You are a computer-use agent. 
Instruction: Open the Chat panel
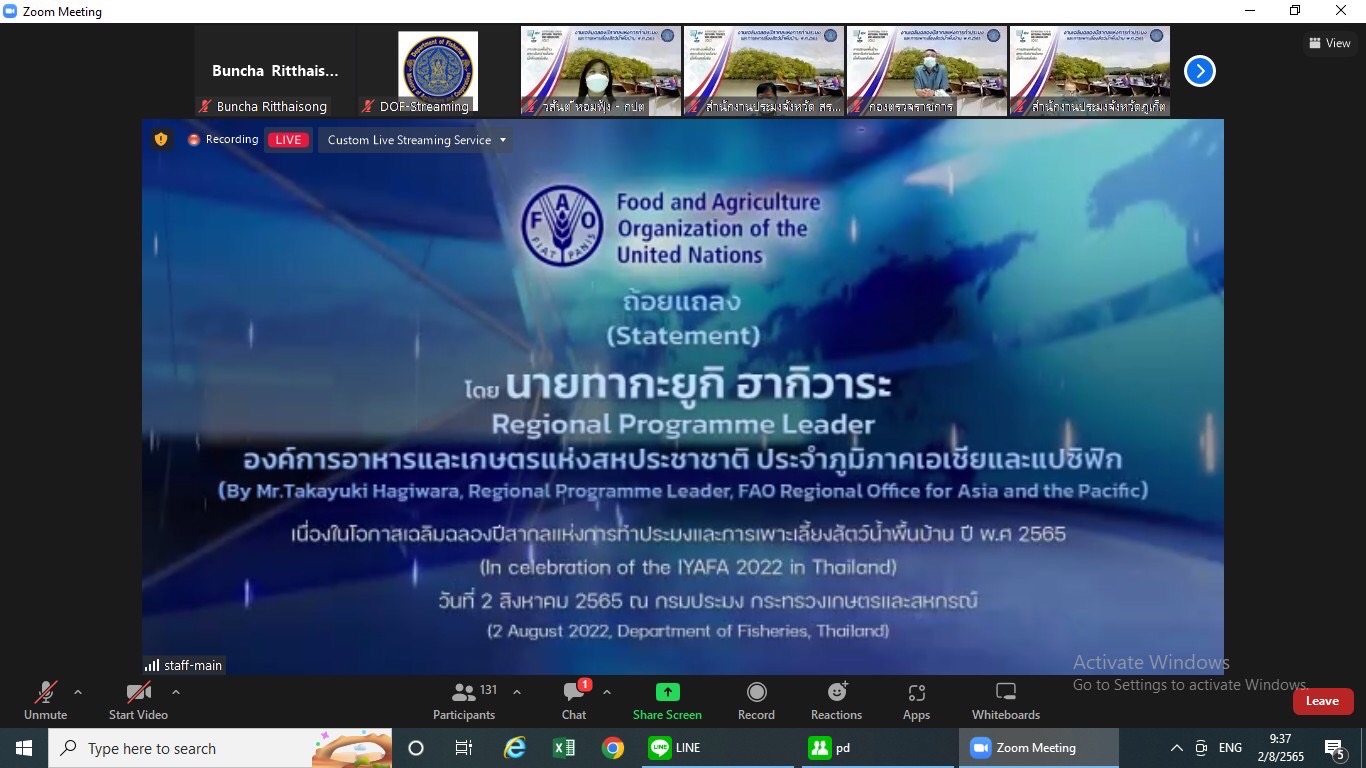click(x=574, y=701)
